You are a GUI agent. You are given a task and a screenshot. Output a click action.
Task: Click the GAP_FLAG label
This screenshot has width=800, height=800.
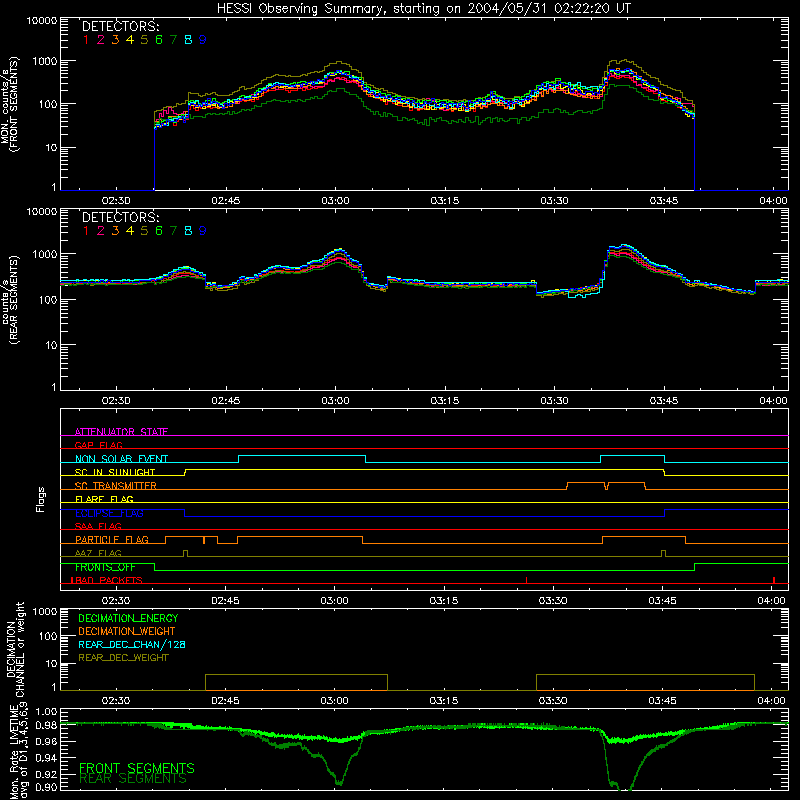(x=98, y=445)
